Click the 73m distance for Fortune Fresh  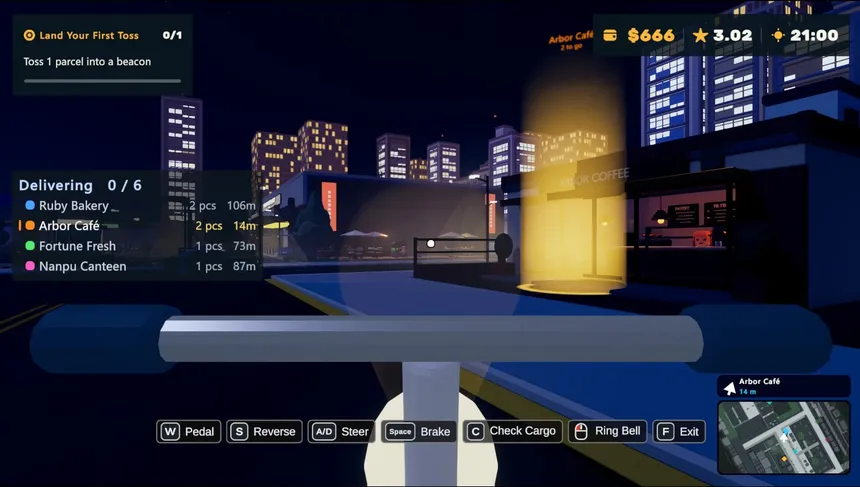245,246
